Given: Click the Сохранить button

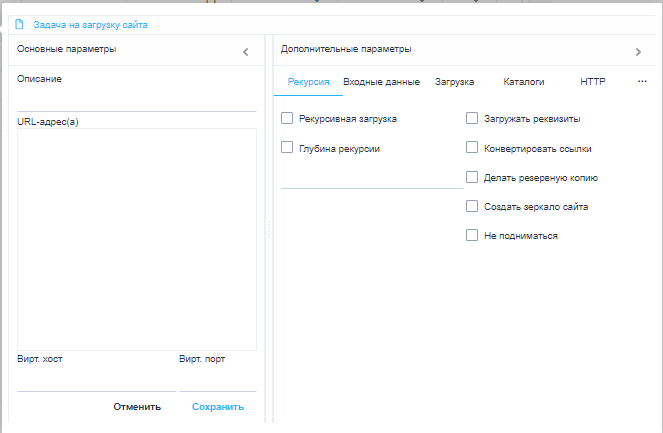Looking at the screenshot, I should [x=217, y=406].
